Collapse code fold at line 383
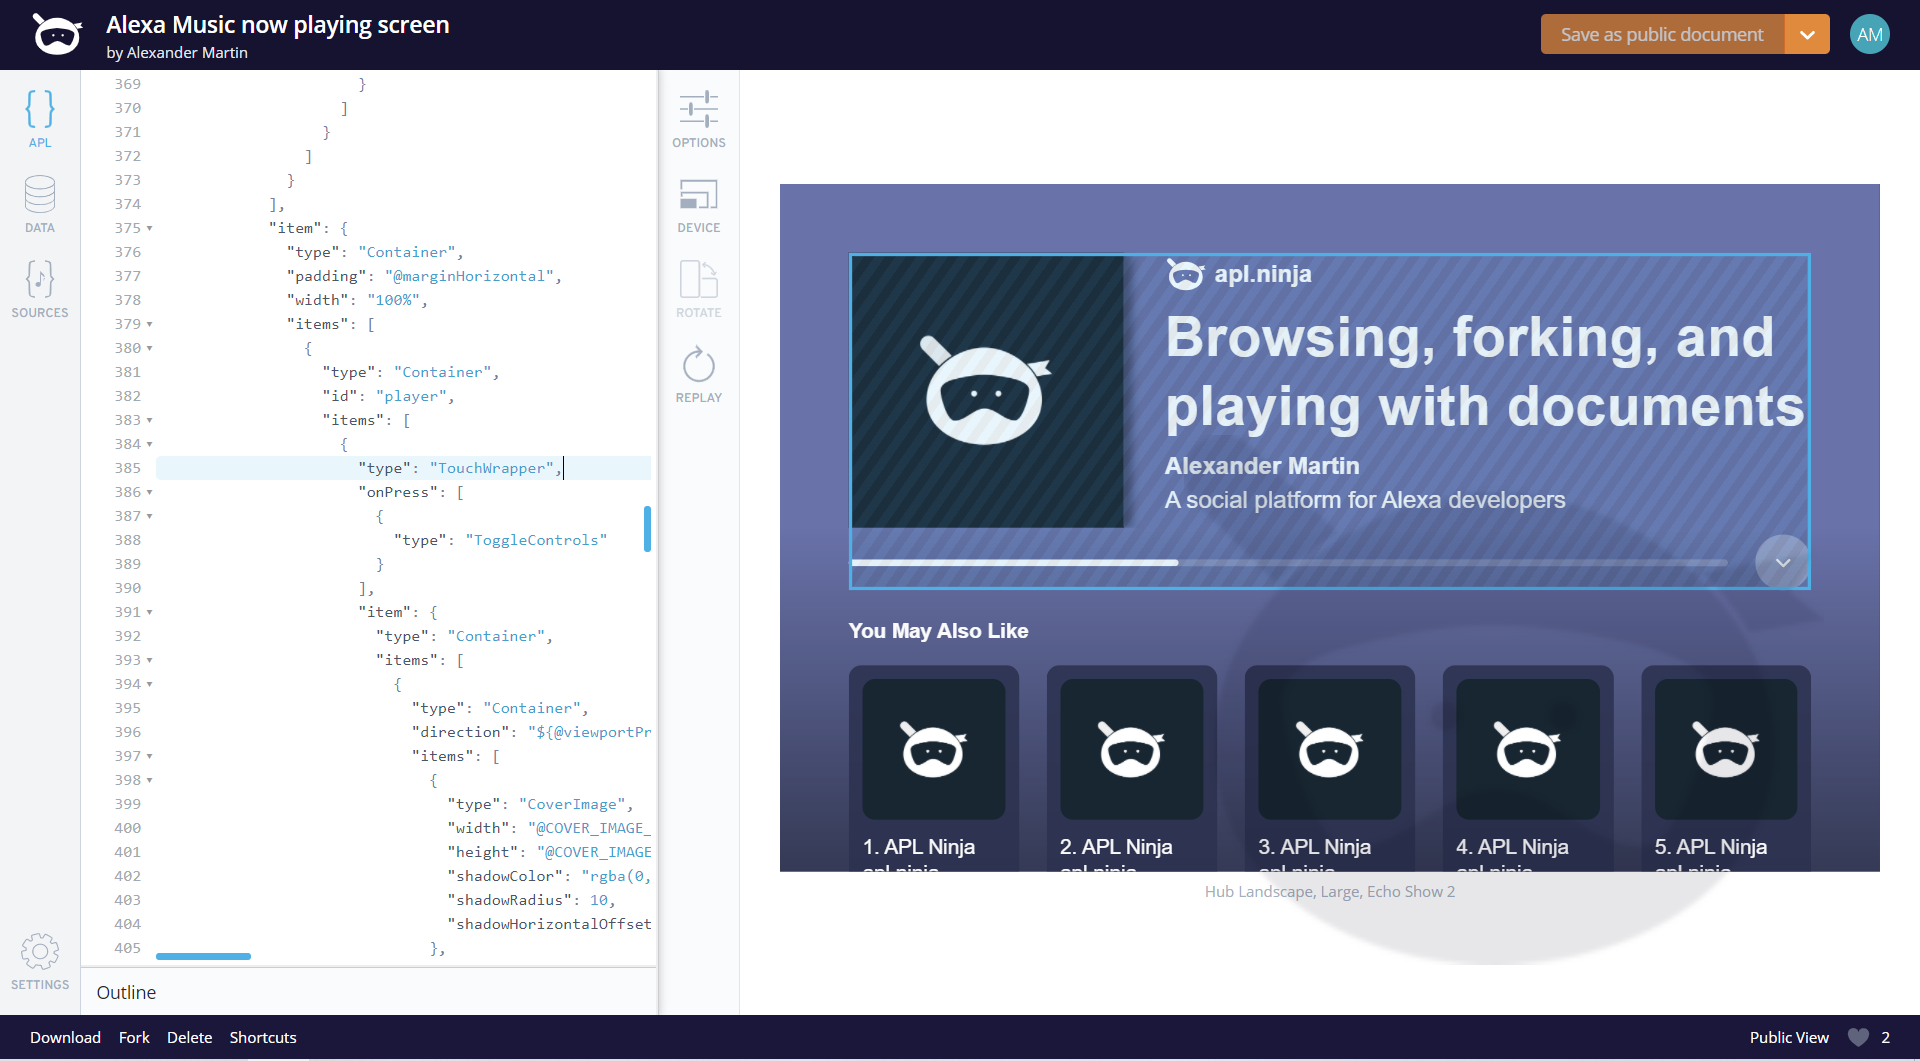 [x=150, y=420]
